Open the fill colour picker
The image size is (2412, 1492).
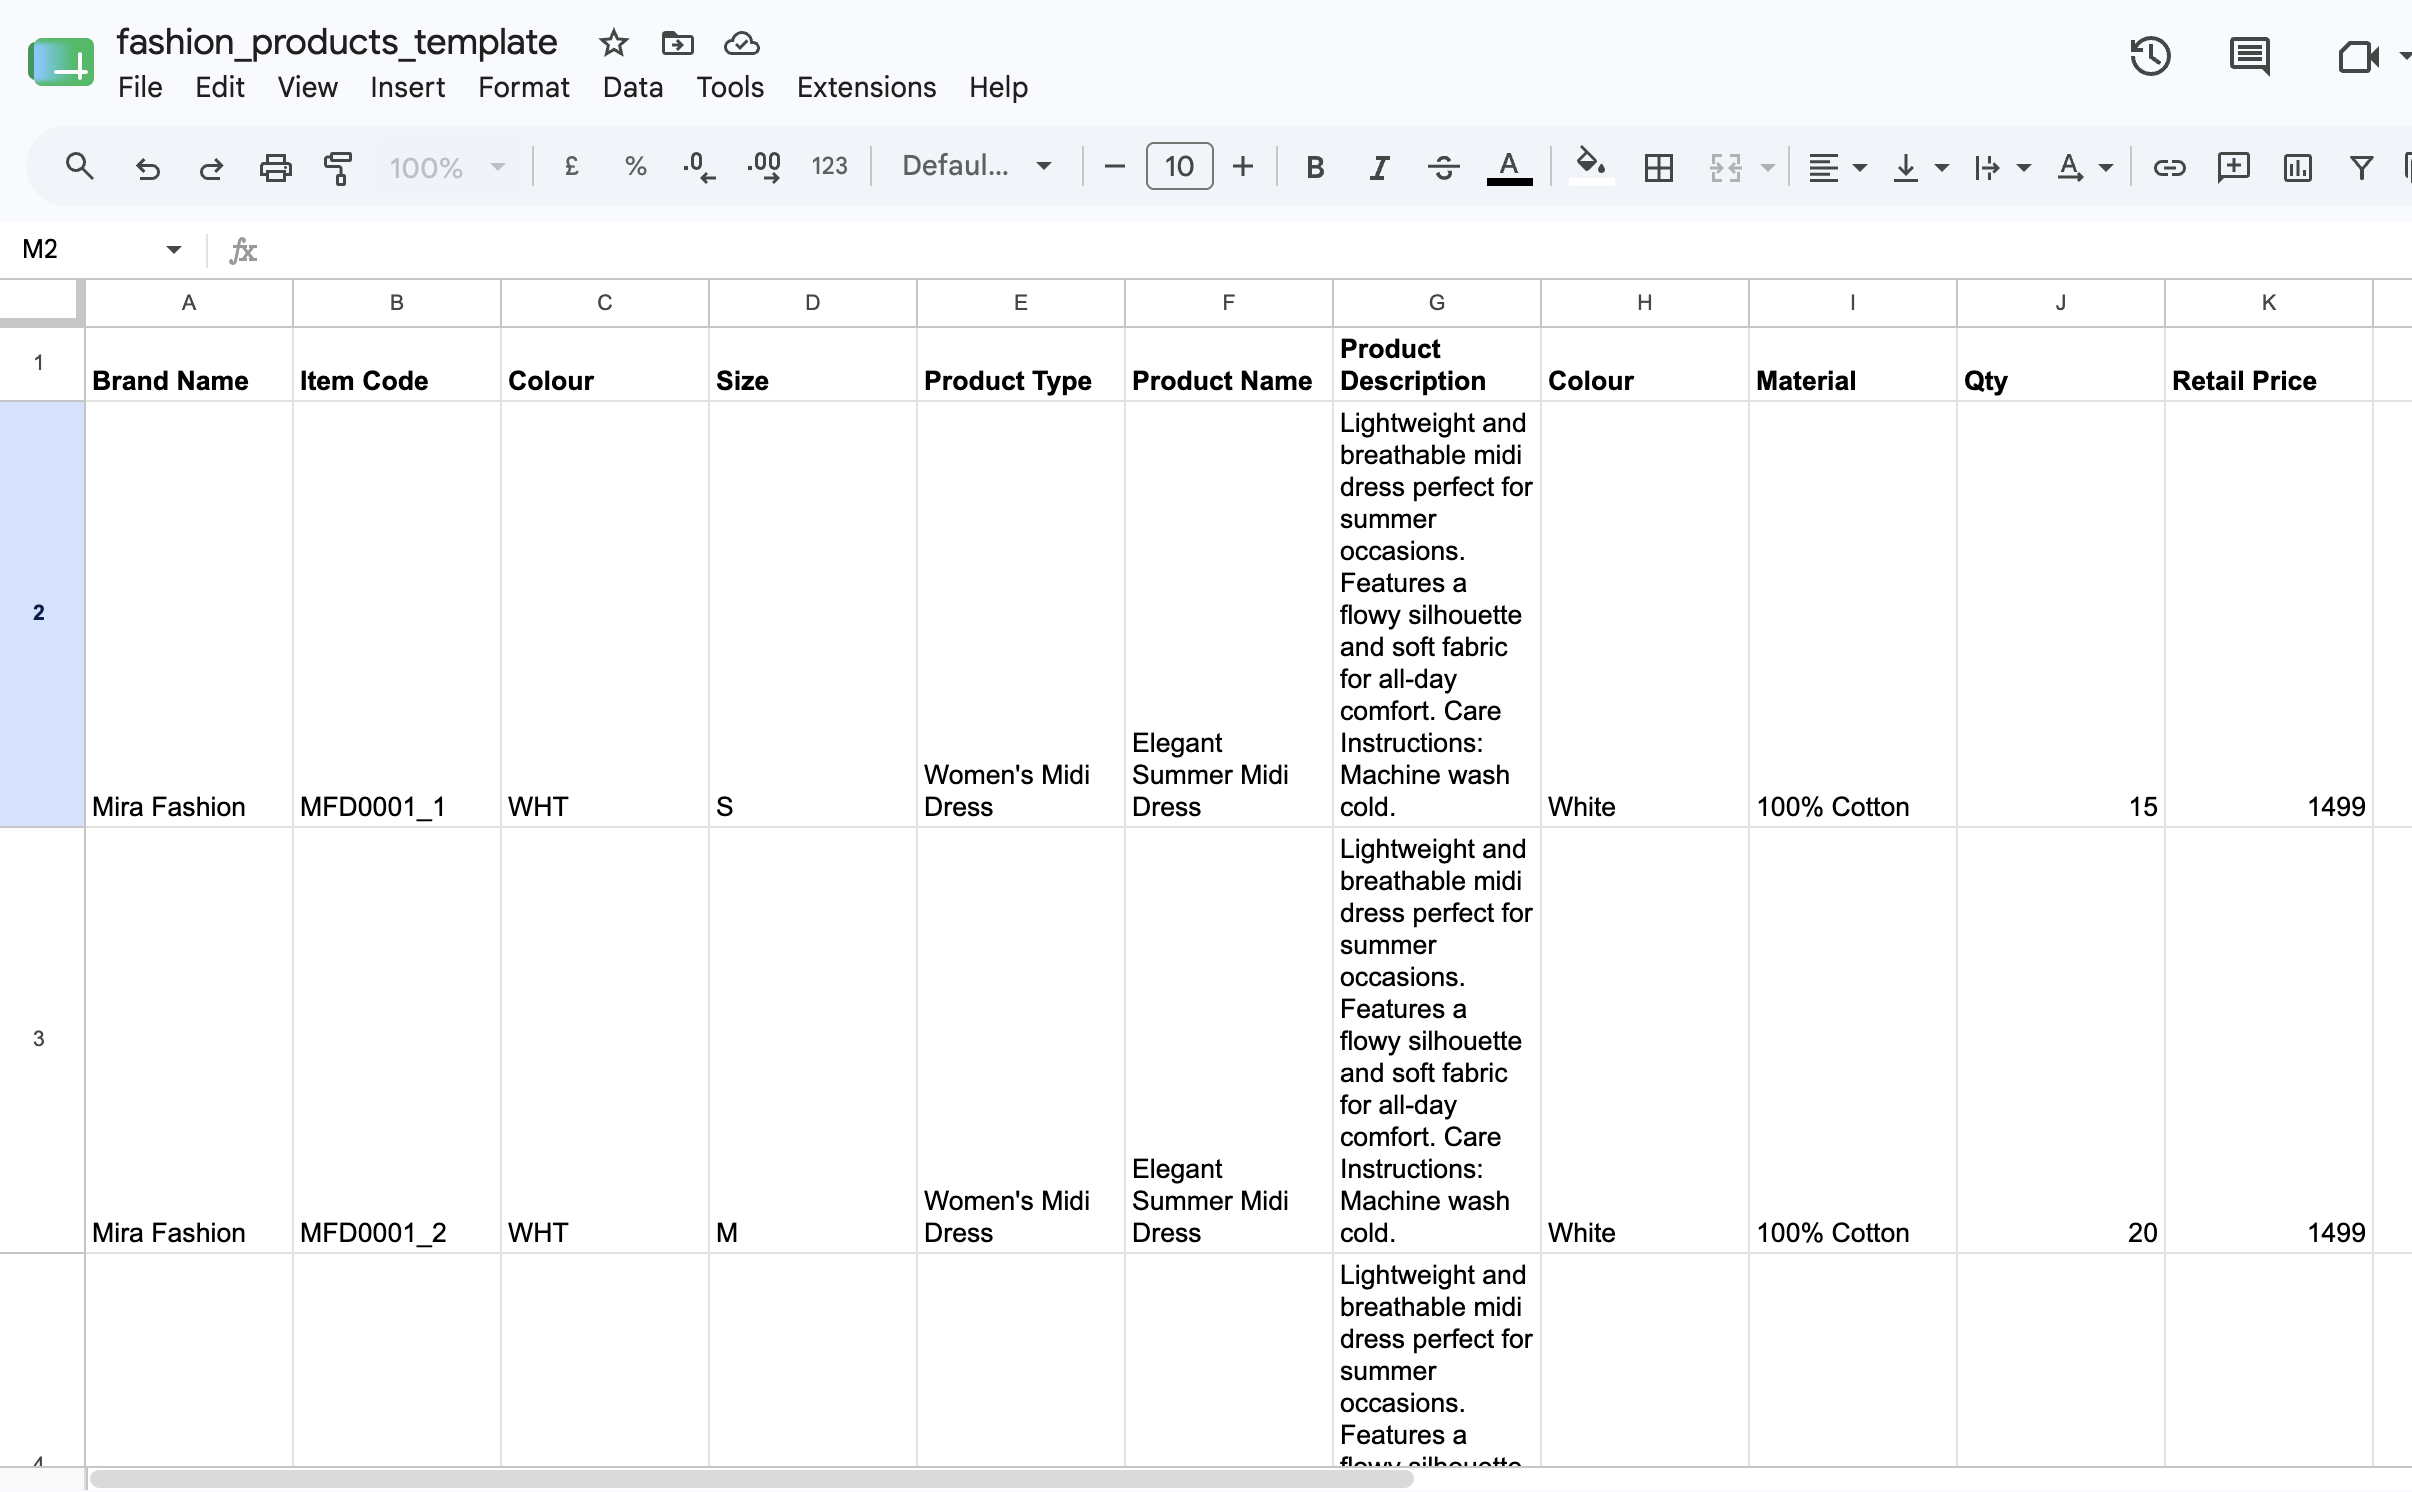[x=1591, y=166]
